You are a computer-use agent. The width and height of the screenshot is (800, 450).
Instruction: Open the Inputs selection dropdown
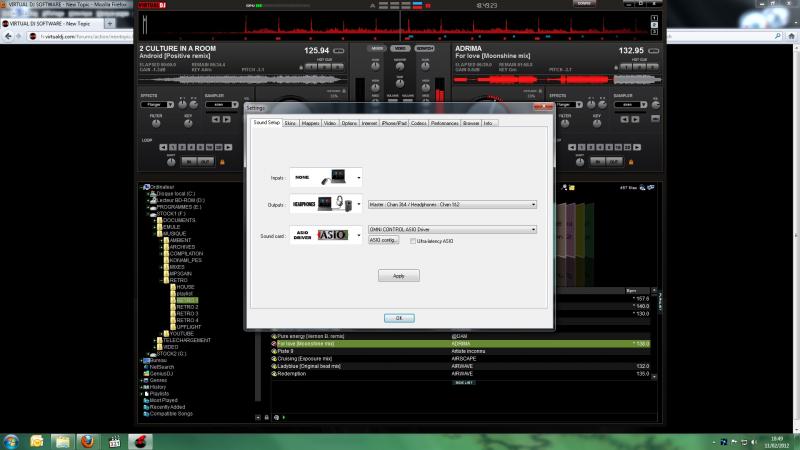(x=359, y=177)
